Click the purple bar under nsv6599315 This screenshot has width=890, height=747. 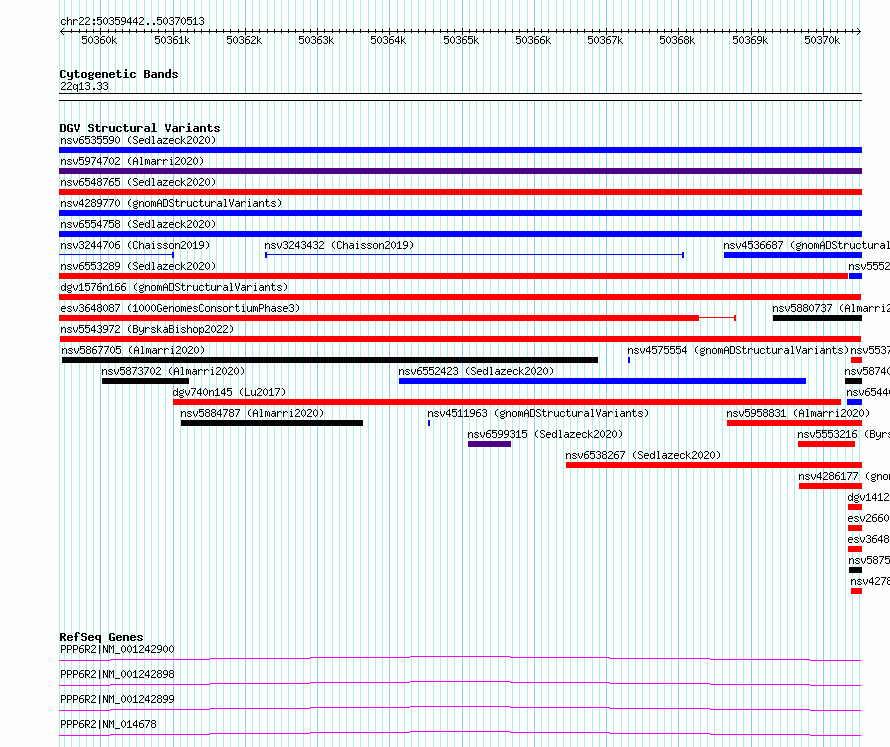click(489, 444)
